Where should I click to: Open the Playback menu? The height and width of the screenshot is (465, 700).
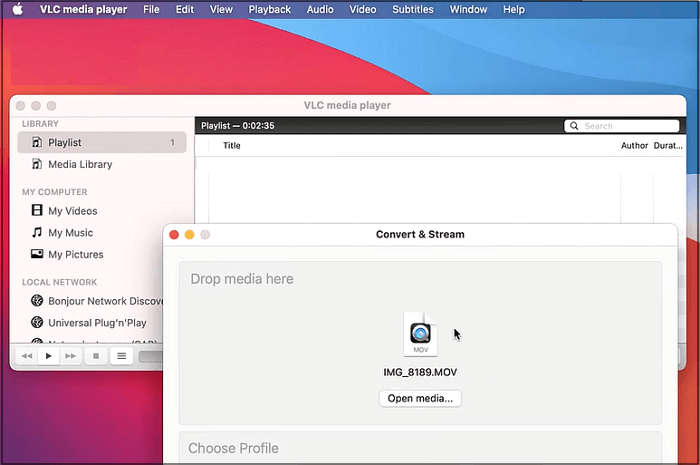(x=269, y=9)
